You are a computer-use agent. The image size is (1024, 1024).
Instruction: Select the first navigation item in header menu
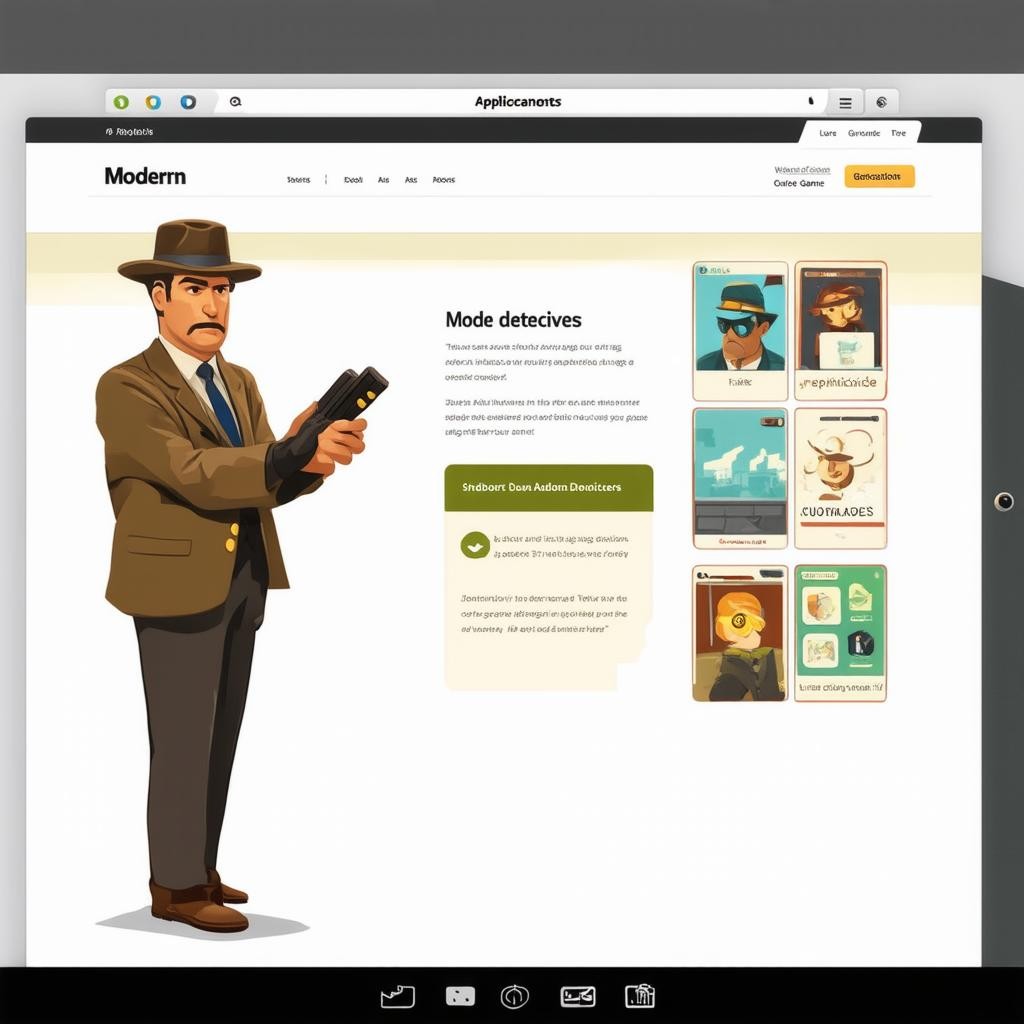point(298,180)
